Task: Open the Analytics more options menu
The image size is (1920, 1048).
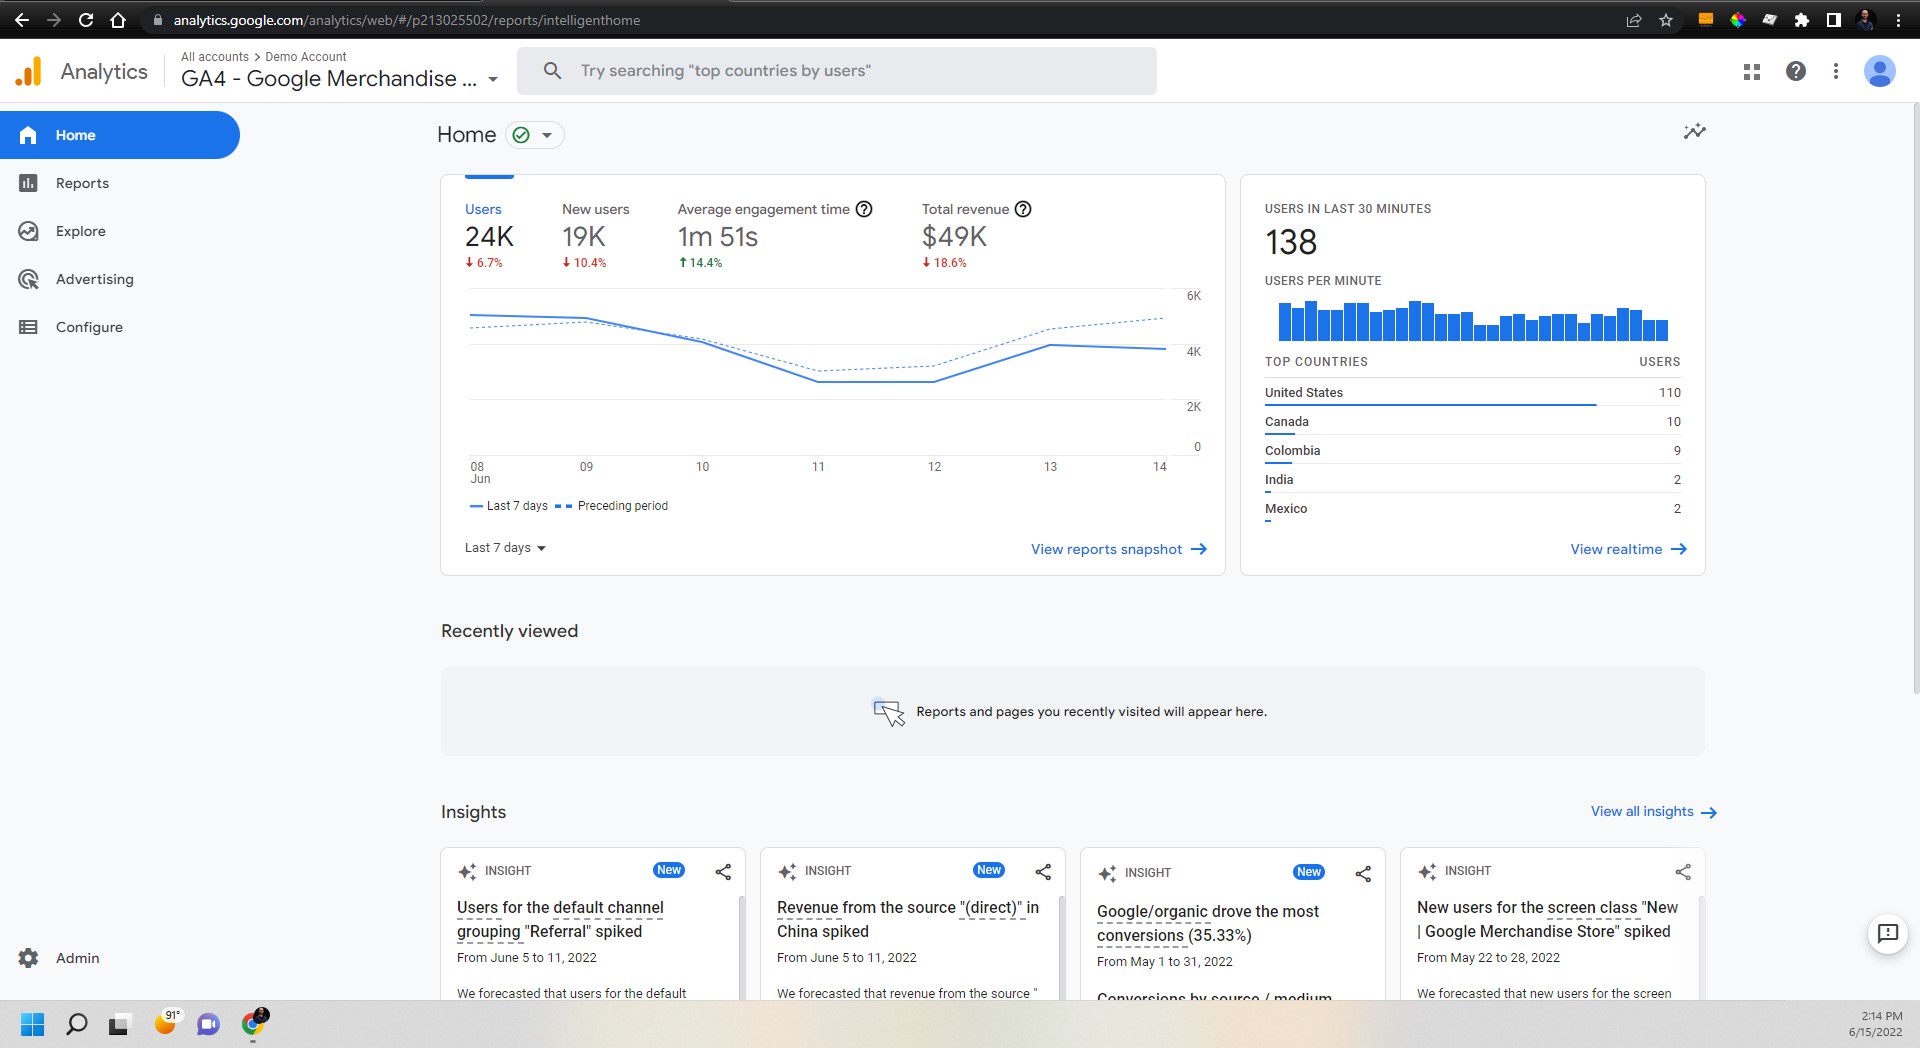Action: 1835,71
